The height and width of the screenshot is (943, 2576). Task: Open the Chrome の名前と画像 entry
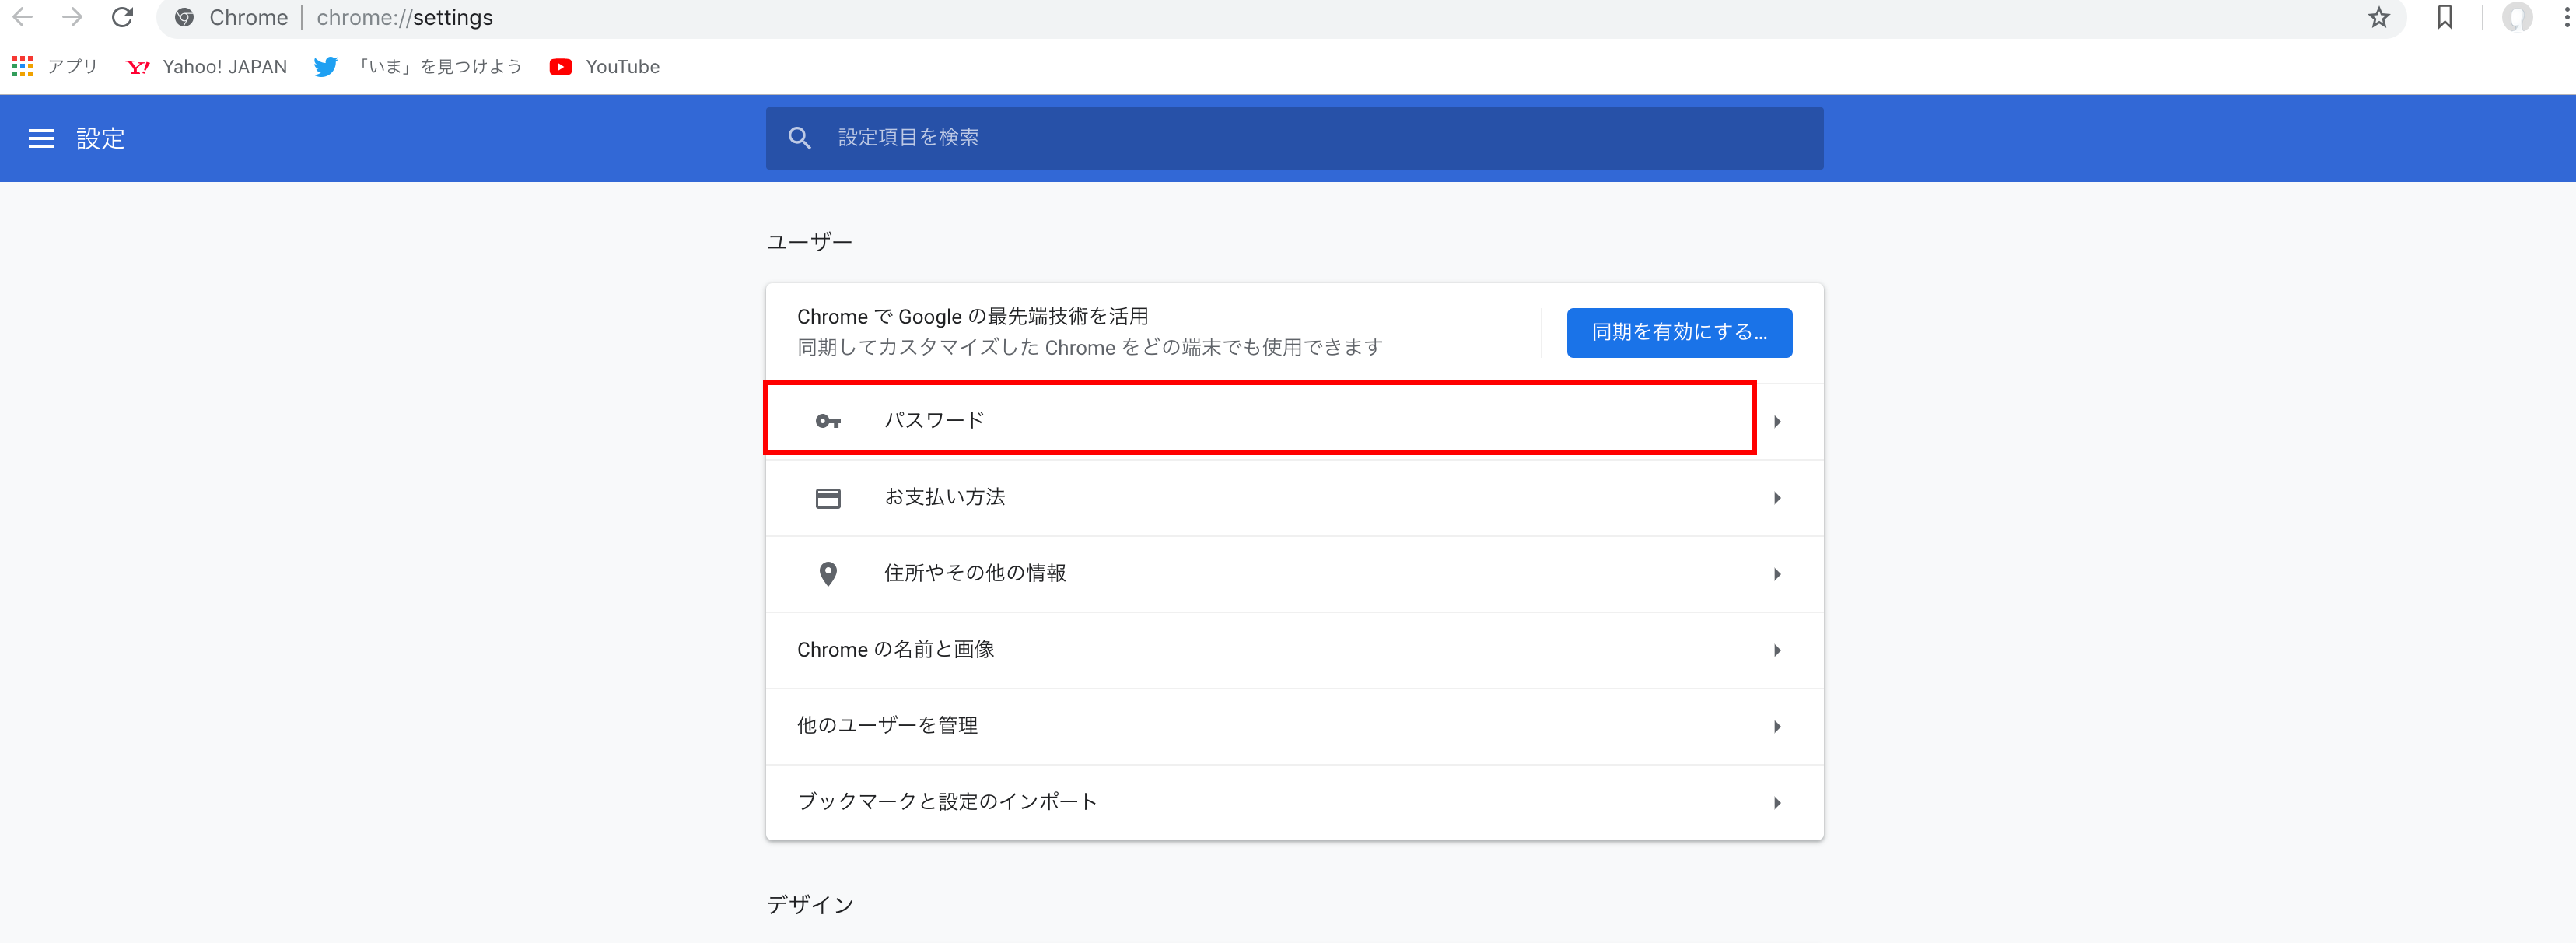(1295, 650)
